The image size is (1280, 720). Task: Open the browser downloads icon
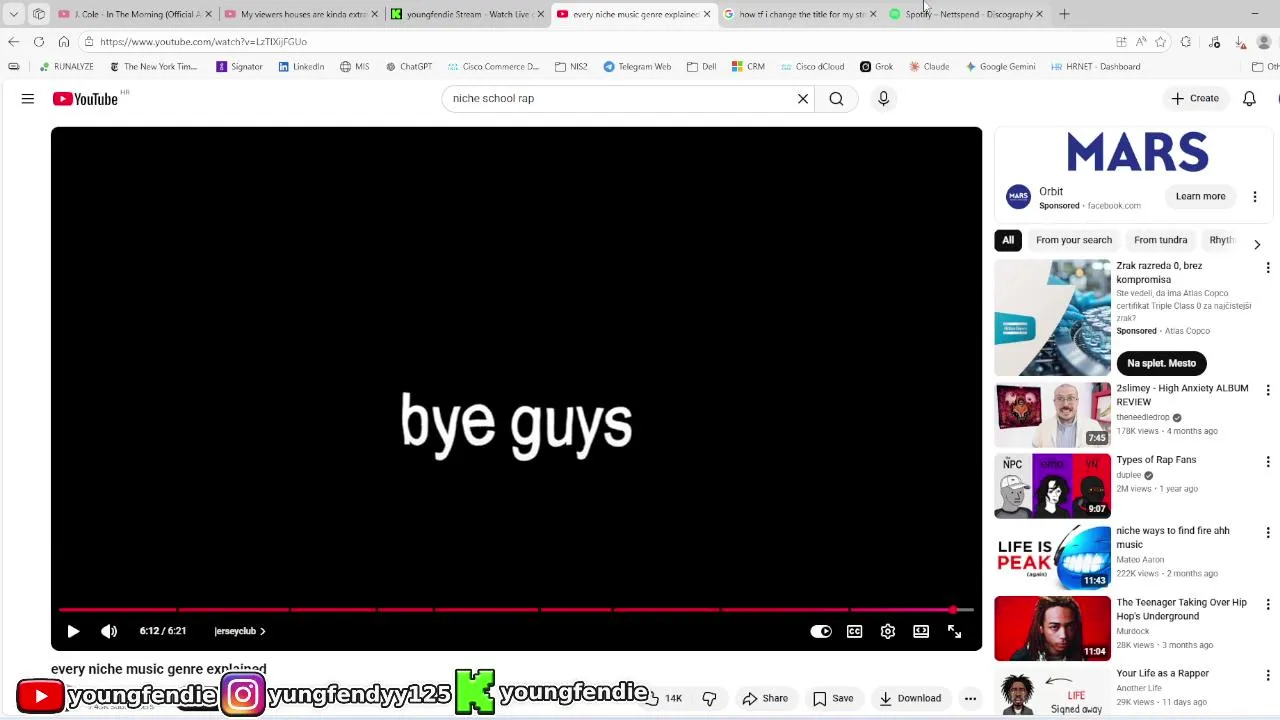(1240, 42)
